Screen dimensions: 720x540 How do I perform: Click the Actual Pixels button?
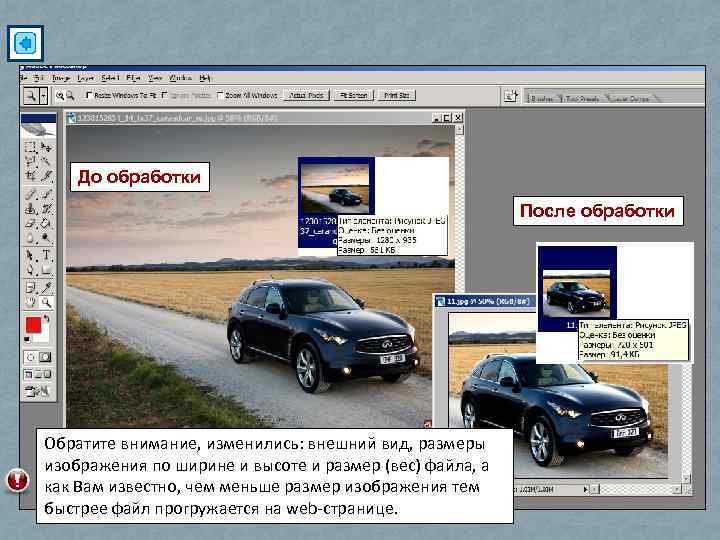[306, 95]
